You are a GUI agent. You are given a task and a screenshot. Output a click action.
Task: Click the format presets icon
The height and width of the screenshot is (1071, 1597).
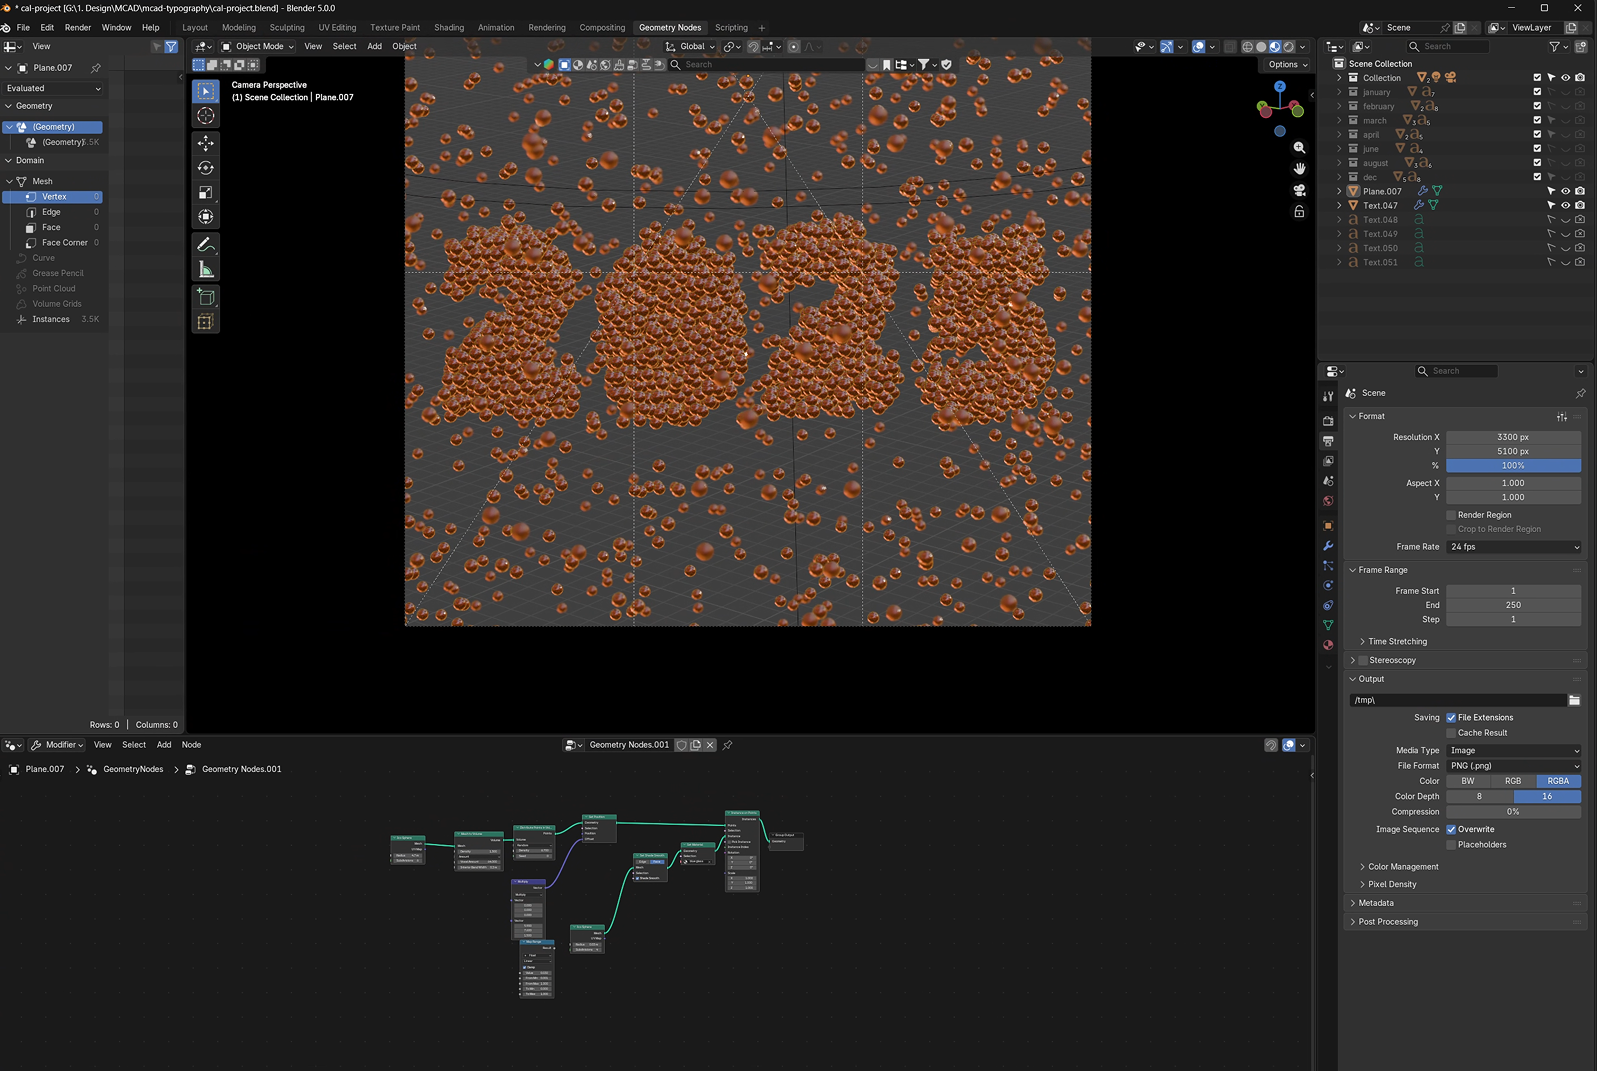point(1562,416)
